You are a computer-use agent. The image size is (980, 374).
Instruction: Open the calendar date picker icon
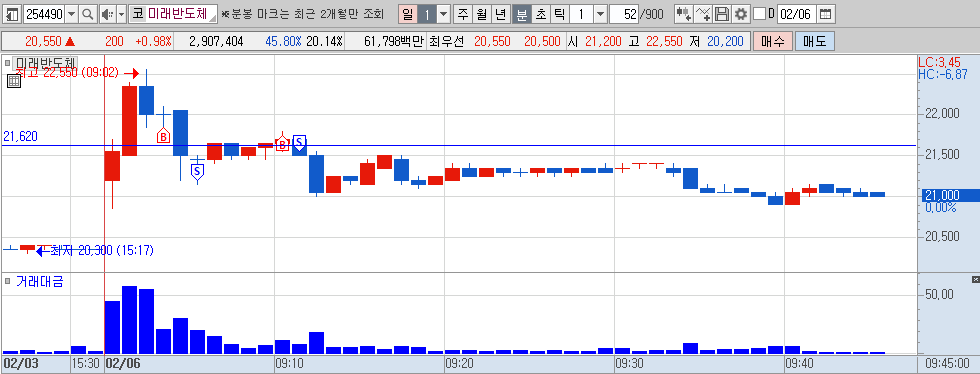tap(825, 14)
